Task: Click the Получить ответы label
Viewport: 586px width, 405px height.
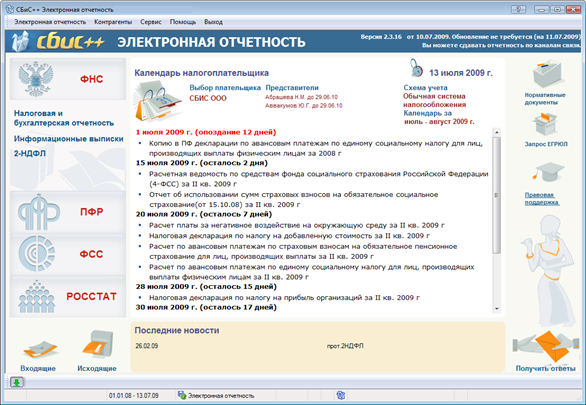Action: coord(546,368)
